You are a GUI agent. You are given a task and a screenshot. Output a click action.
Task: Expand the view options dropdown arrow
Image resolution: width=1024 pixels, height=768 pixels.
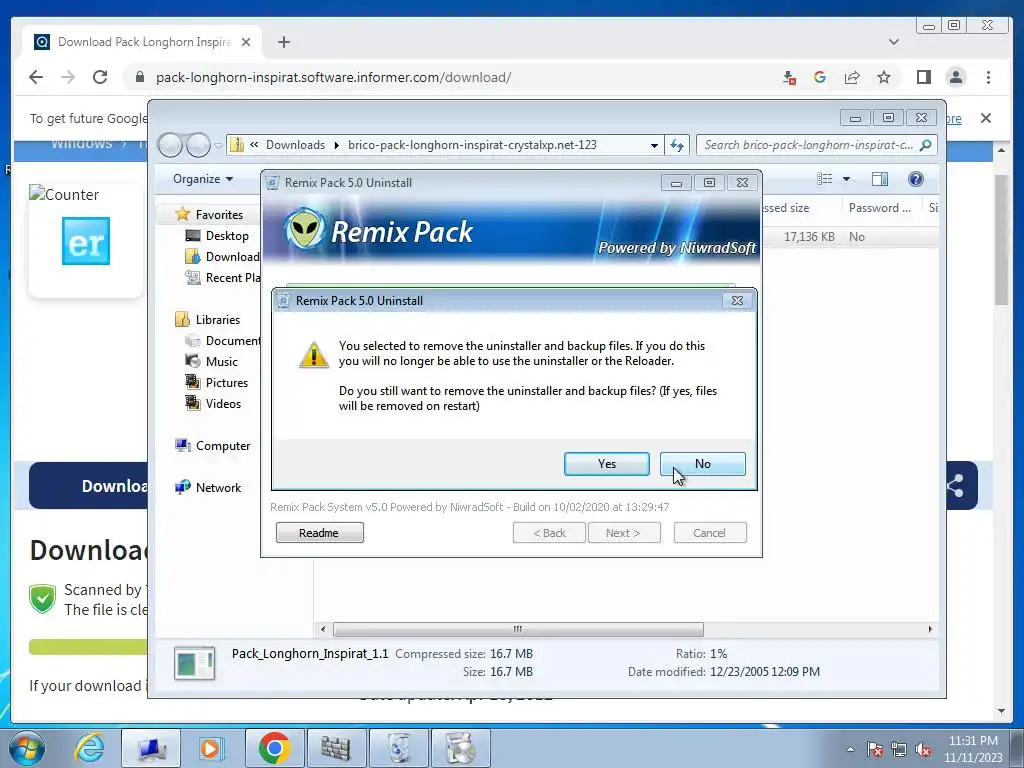point(846,179)
